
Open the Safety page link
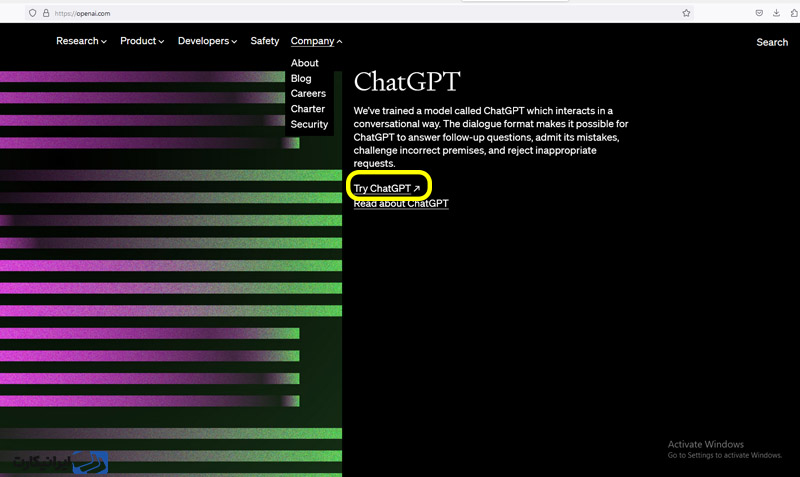point(264,41)
